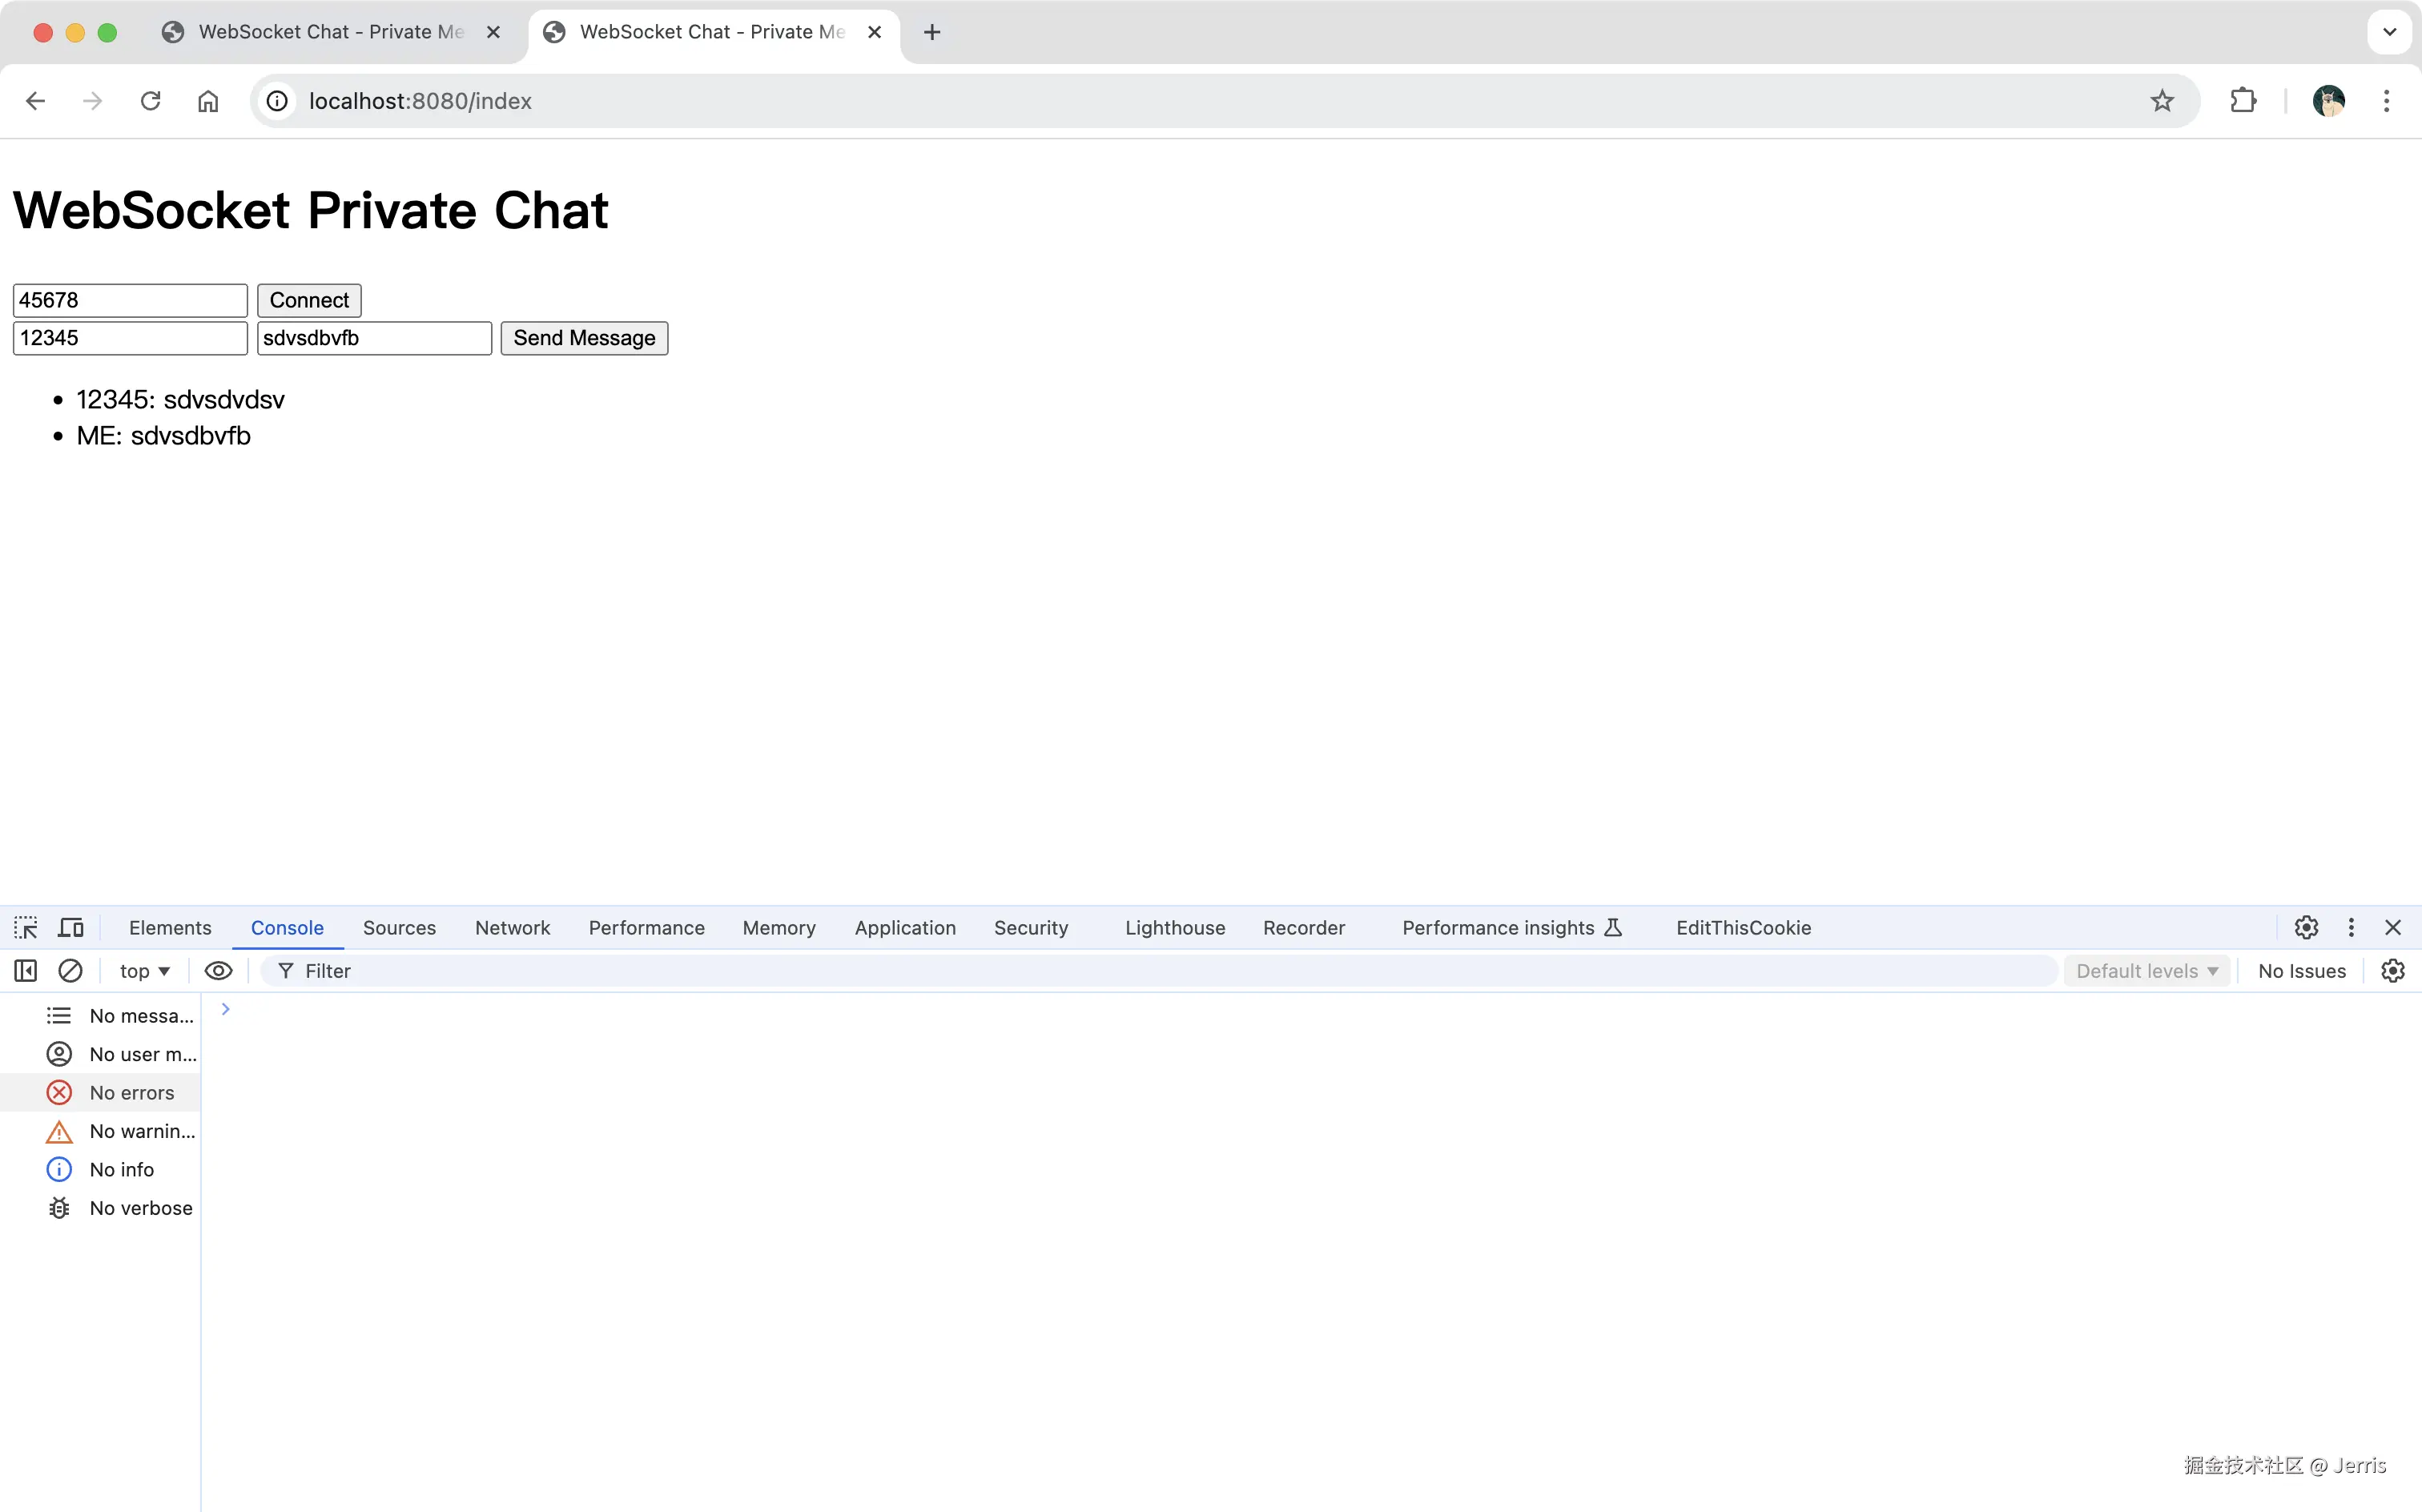2422x1512 pixels.
Task: Open the top JavaScript context dropdown
Action: point(144,970)
